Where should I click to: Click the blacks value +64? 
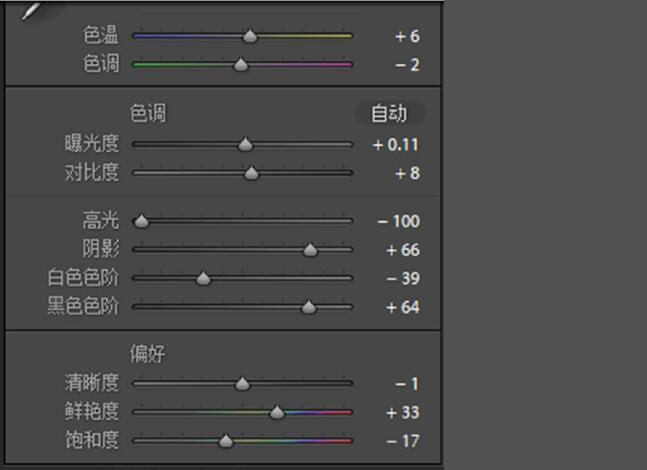(x=403, y=307)
